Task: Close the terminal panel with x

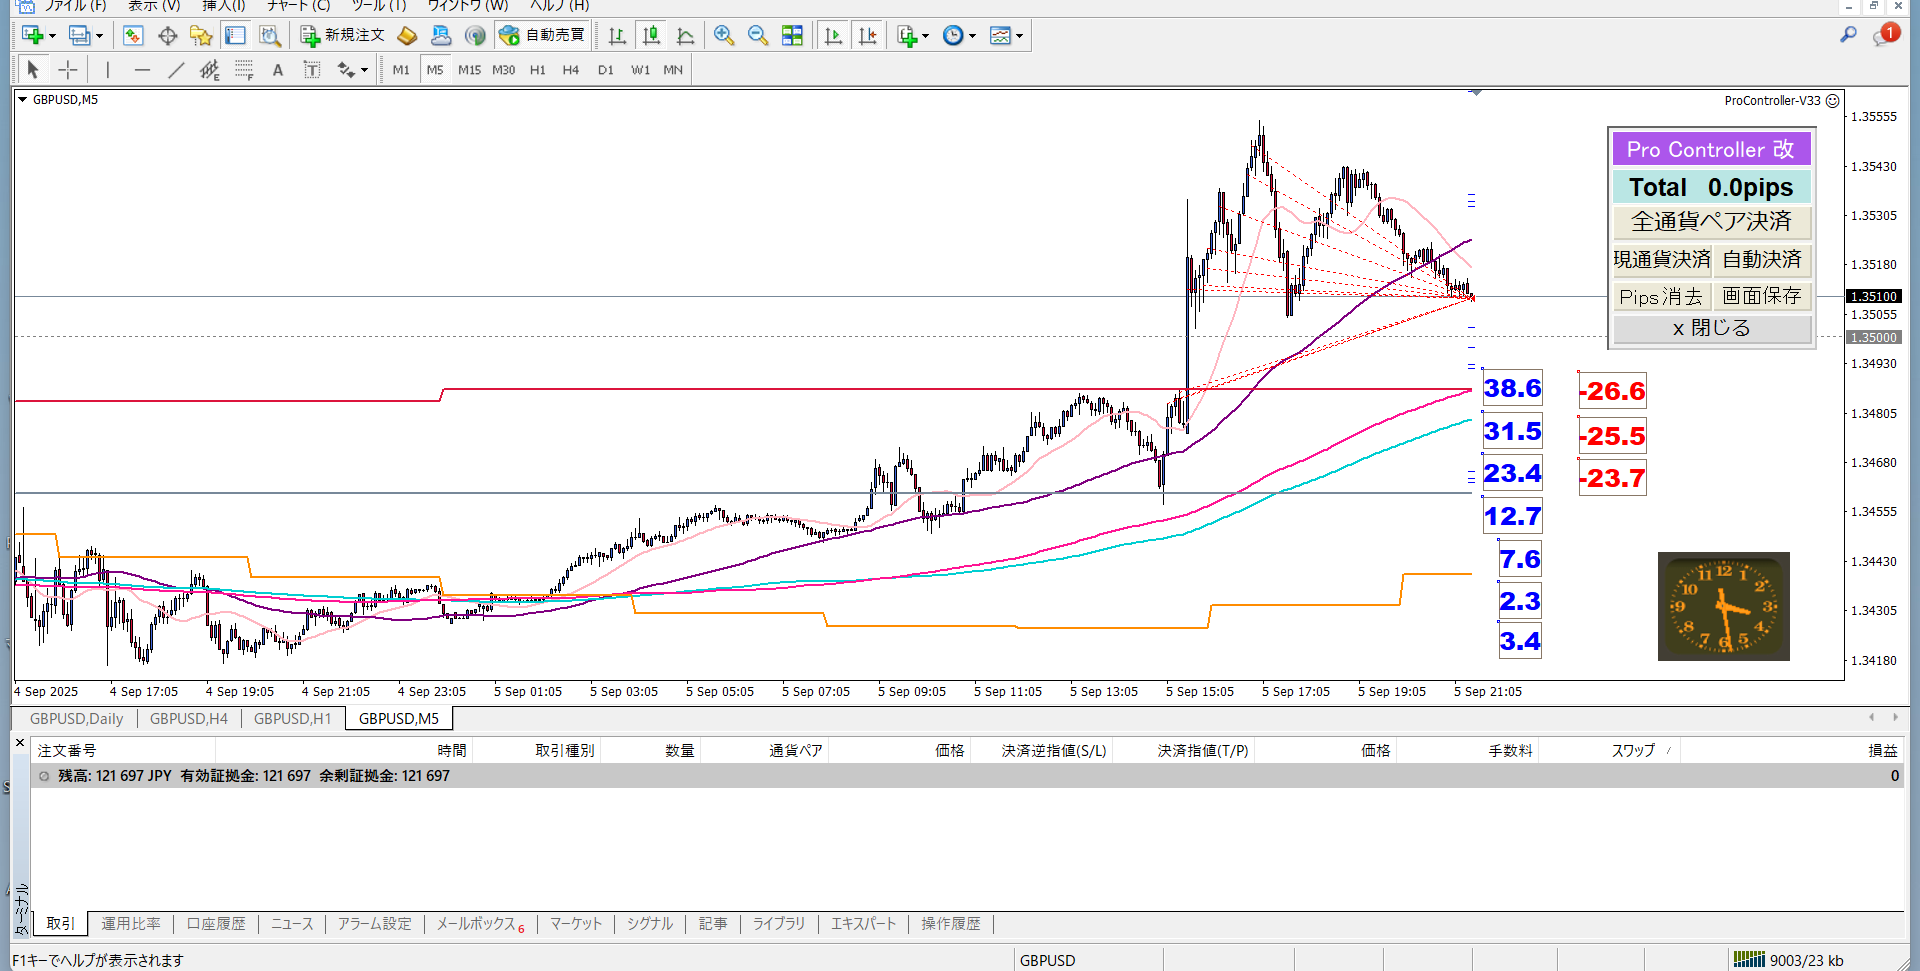Action: tap(20, 743)
